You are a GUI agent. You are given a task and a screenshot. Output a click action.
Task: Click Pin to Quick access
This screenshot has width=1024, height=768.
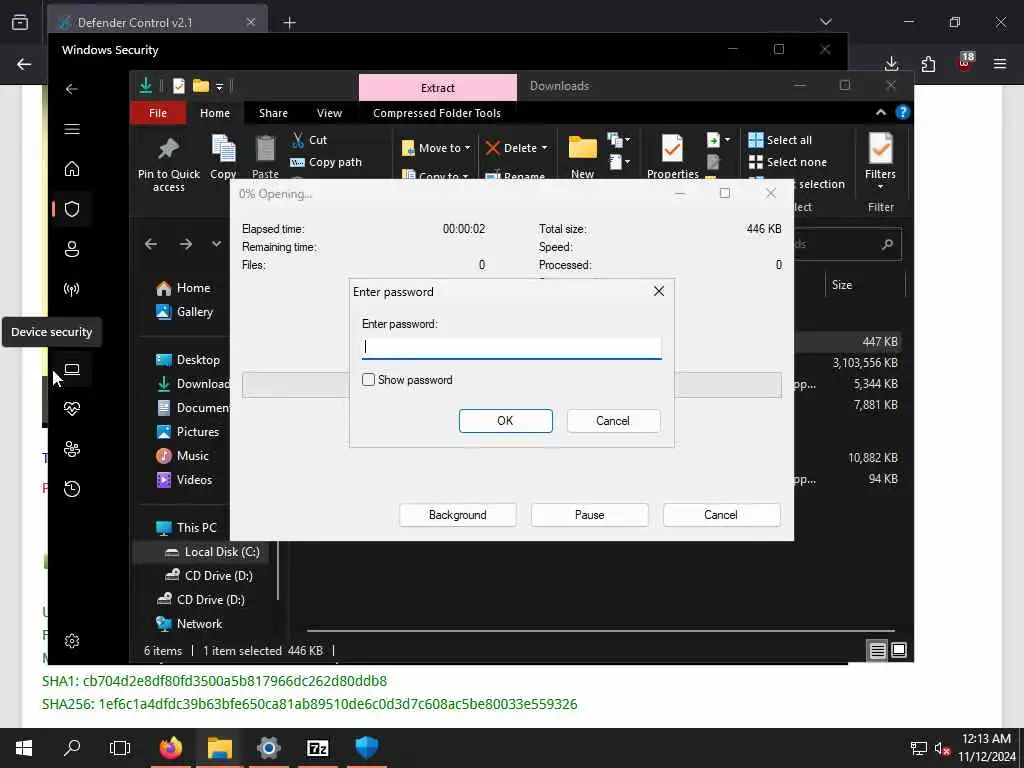pyautogui.click(x=168, y=165)
